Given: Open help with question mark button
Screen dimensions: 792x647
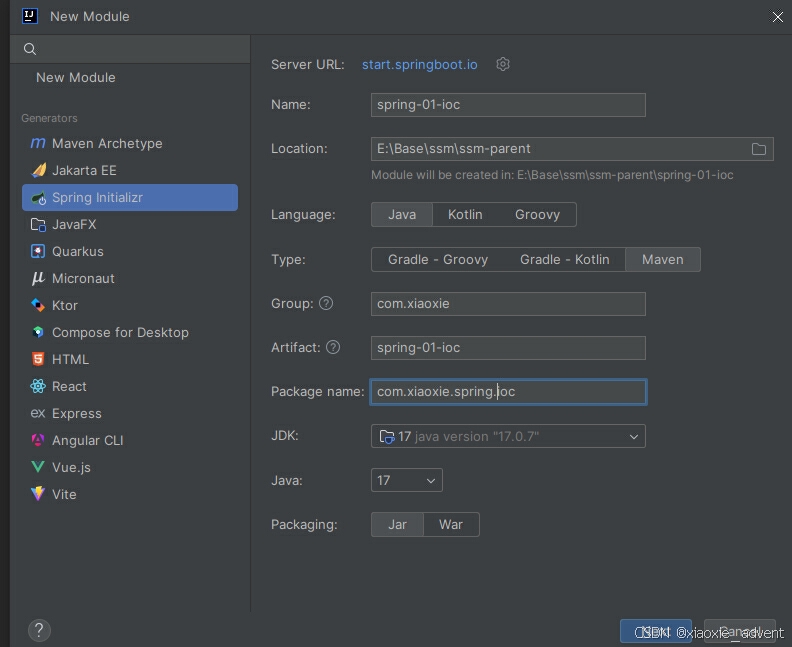Looking at the screenshot, I should click(39, 630).
